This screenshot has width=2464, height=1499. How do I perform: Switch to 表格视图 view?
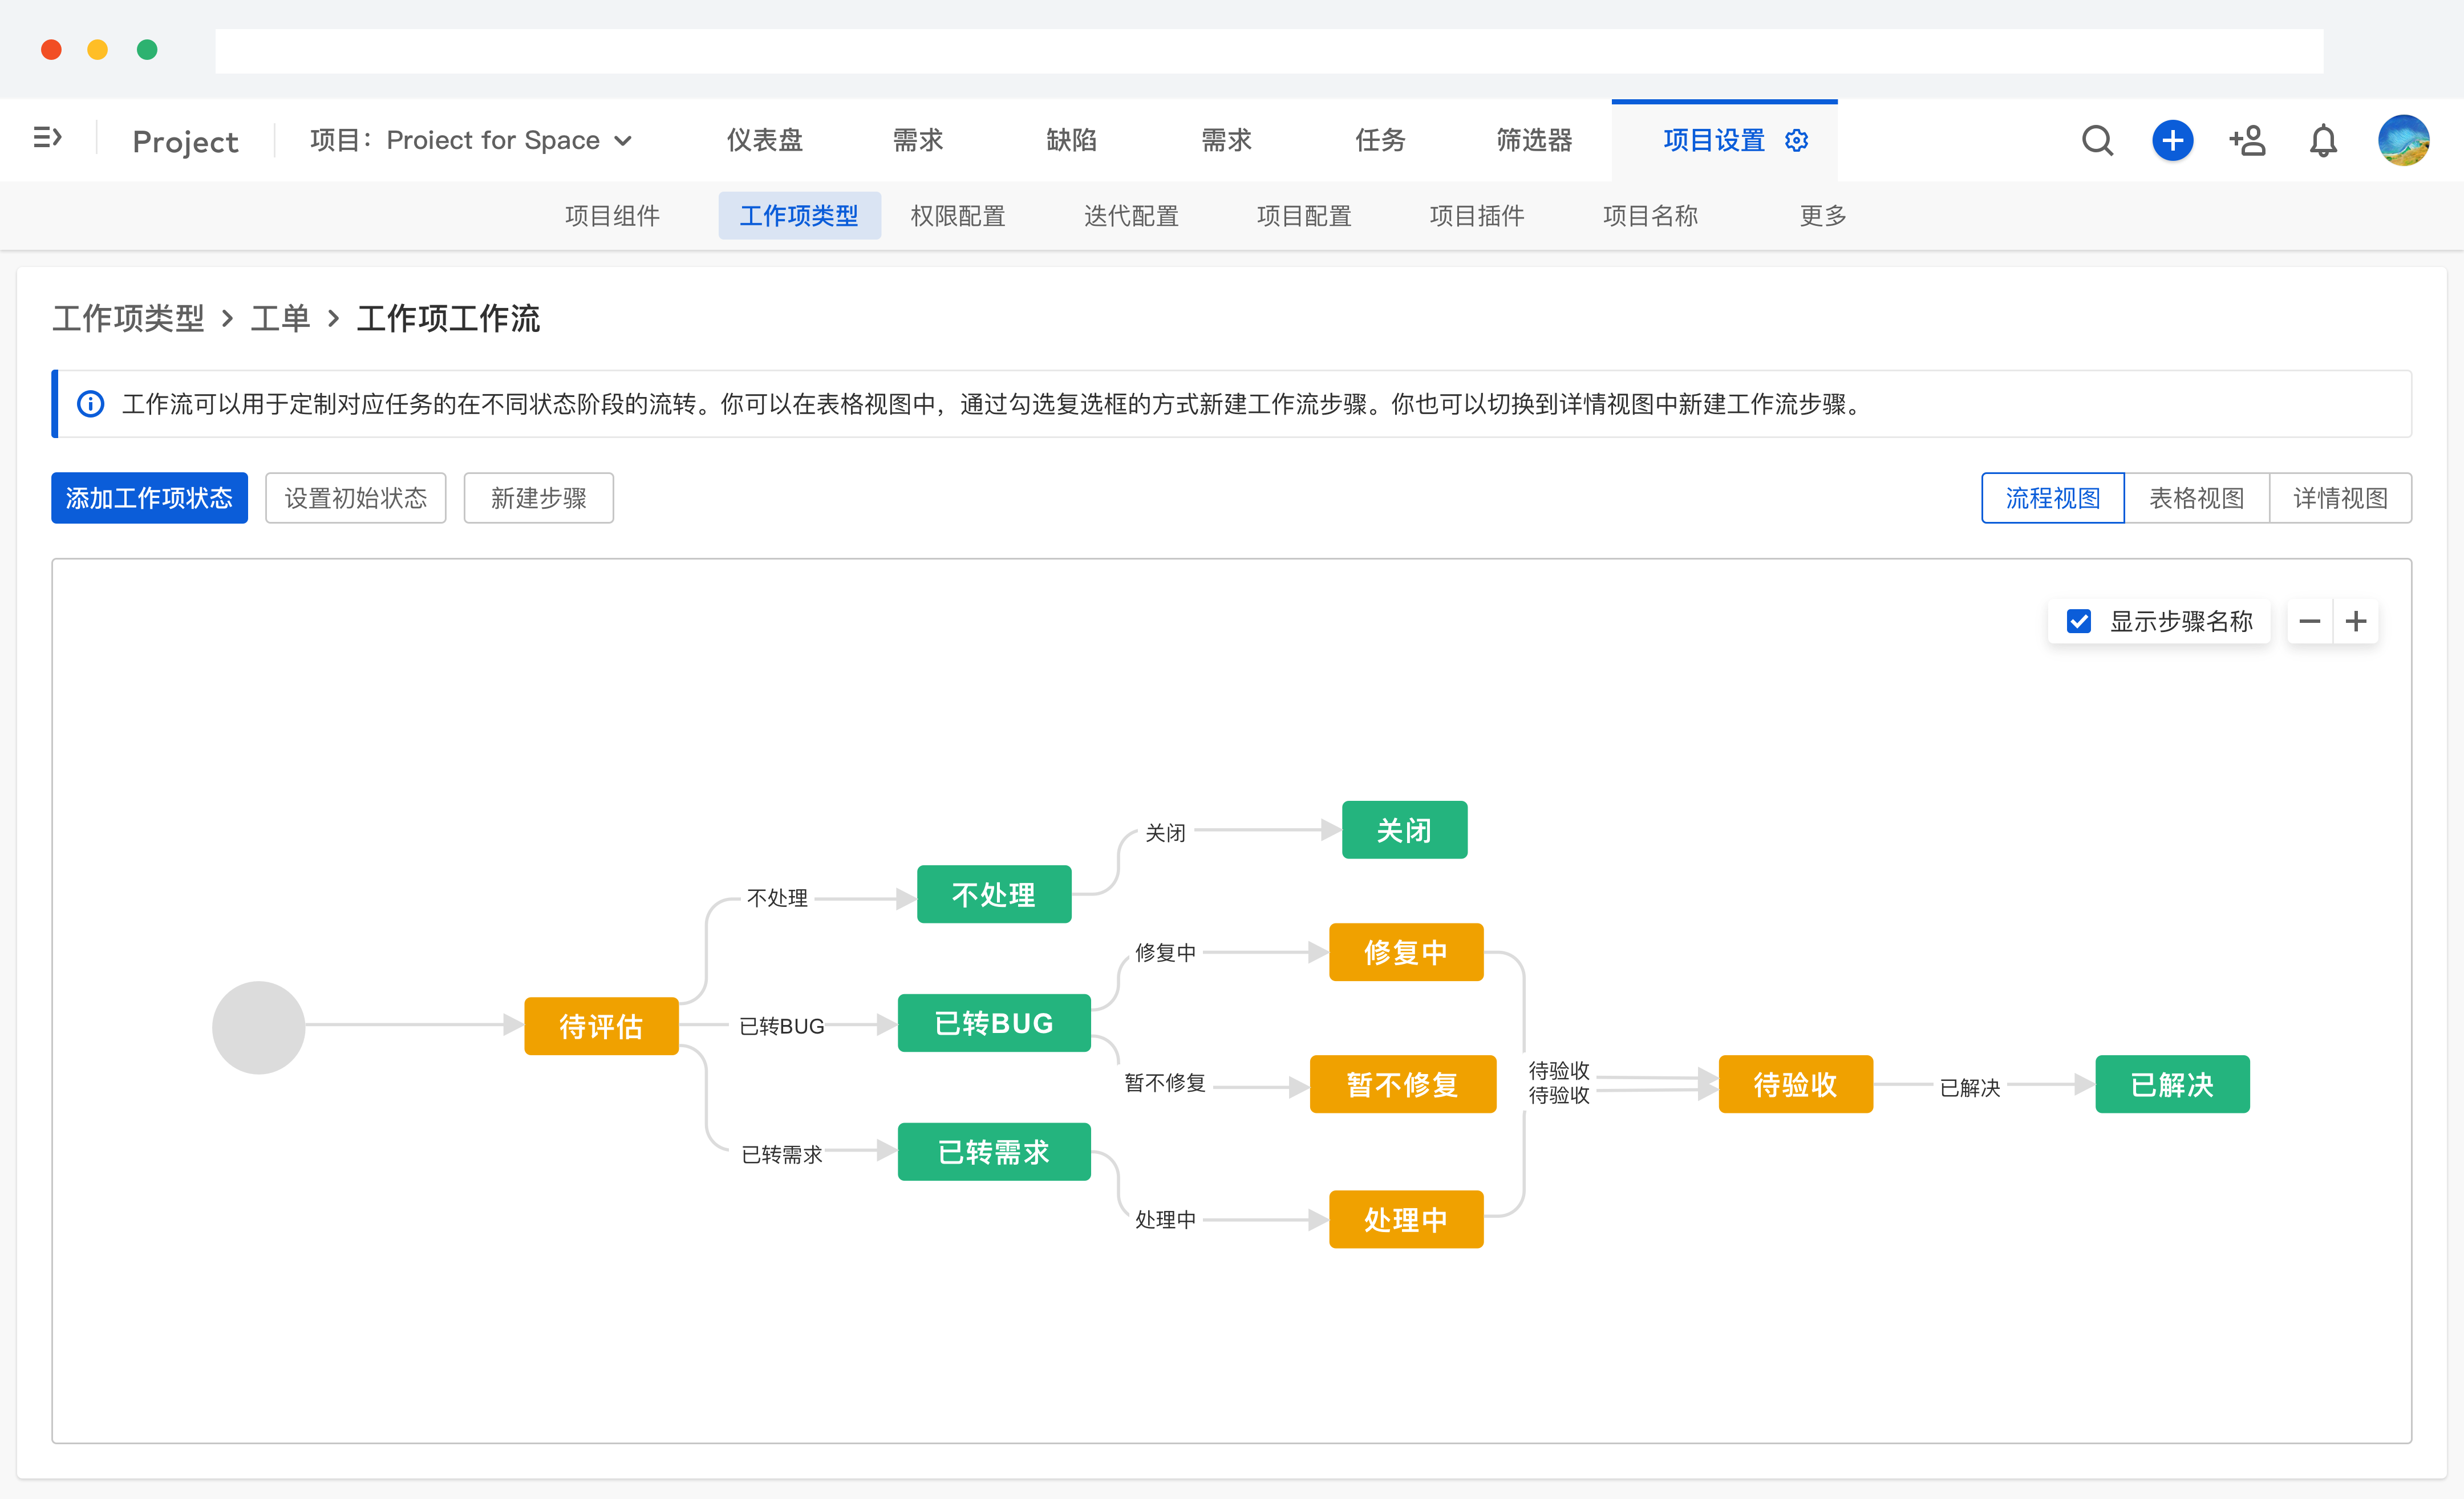click(2196, 498)
